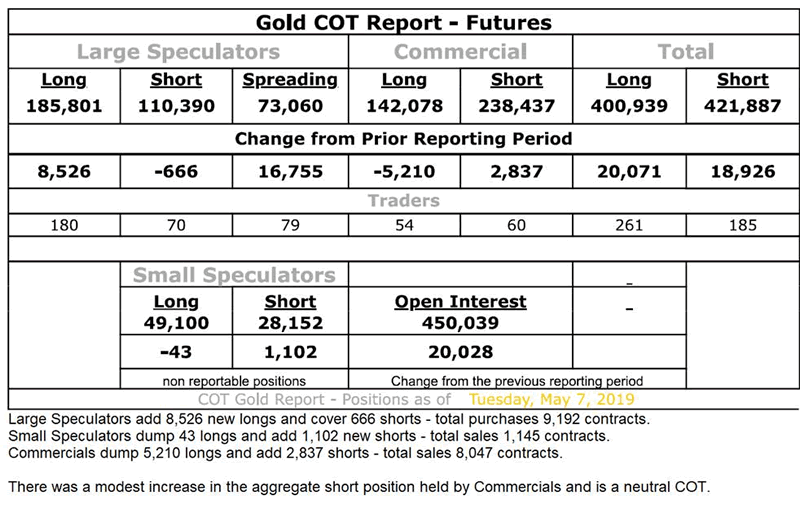Select the spreading change value 16,755
The image size is (800, 513).
click(290, 172)
